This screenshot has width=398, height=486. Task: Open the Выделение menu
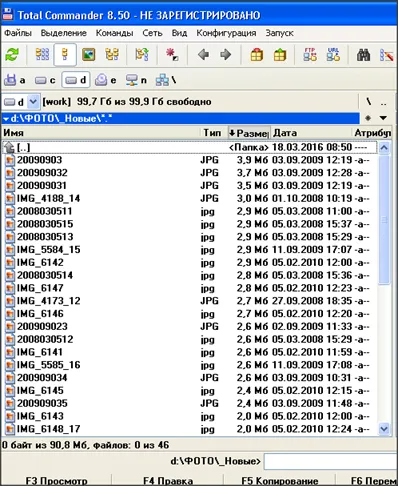(x=63, y=33)
